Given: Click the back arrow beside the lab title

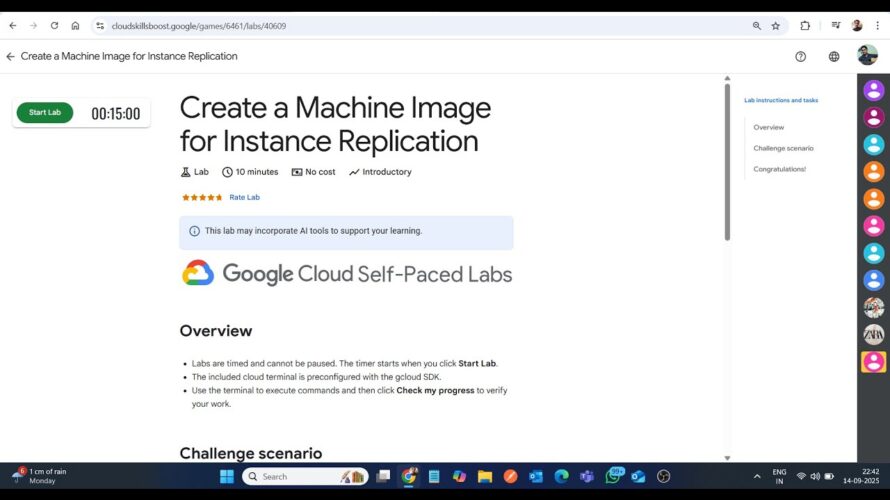Looking at the screenshot, I should tap(10, 56).
